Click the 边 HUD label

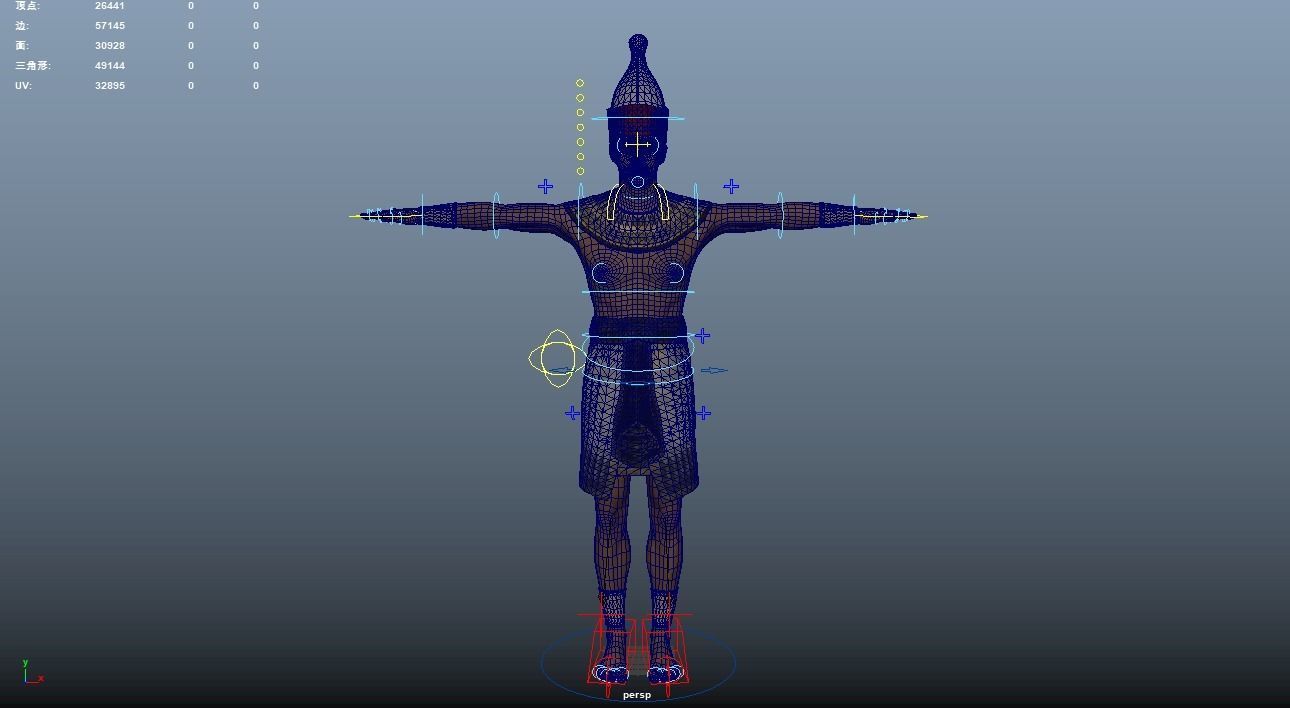pos(22,26)
